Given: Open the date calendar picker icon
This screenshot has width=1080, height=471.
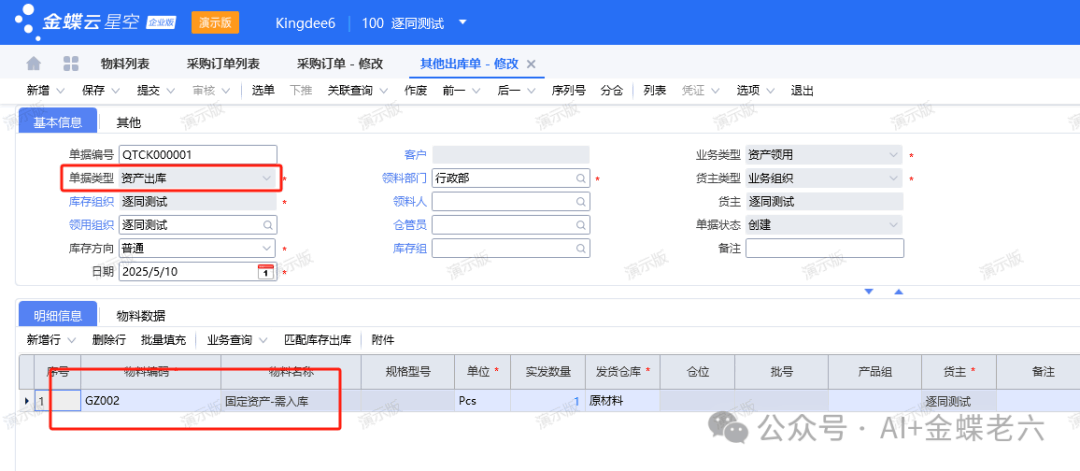Looking at the screenshot, I should tap(265, 271).
